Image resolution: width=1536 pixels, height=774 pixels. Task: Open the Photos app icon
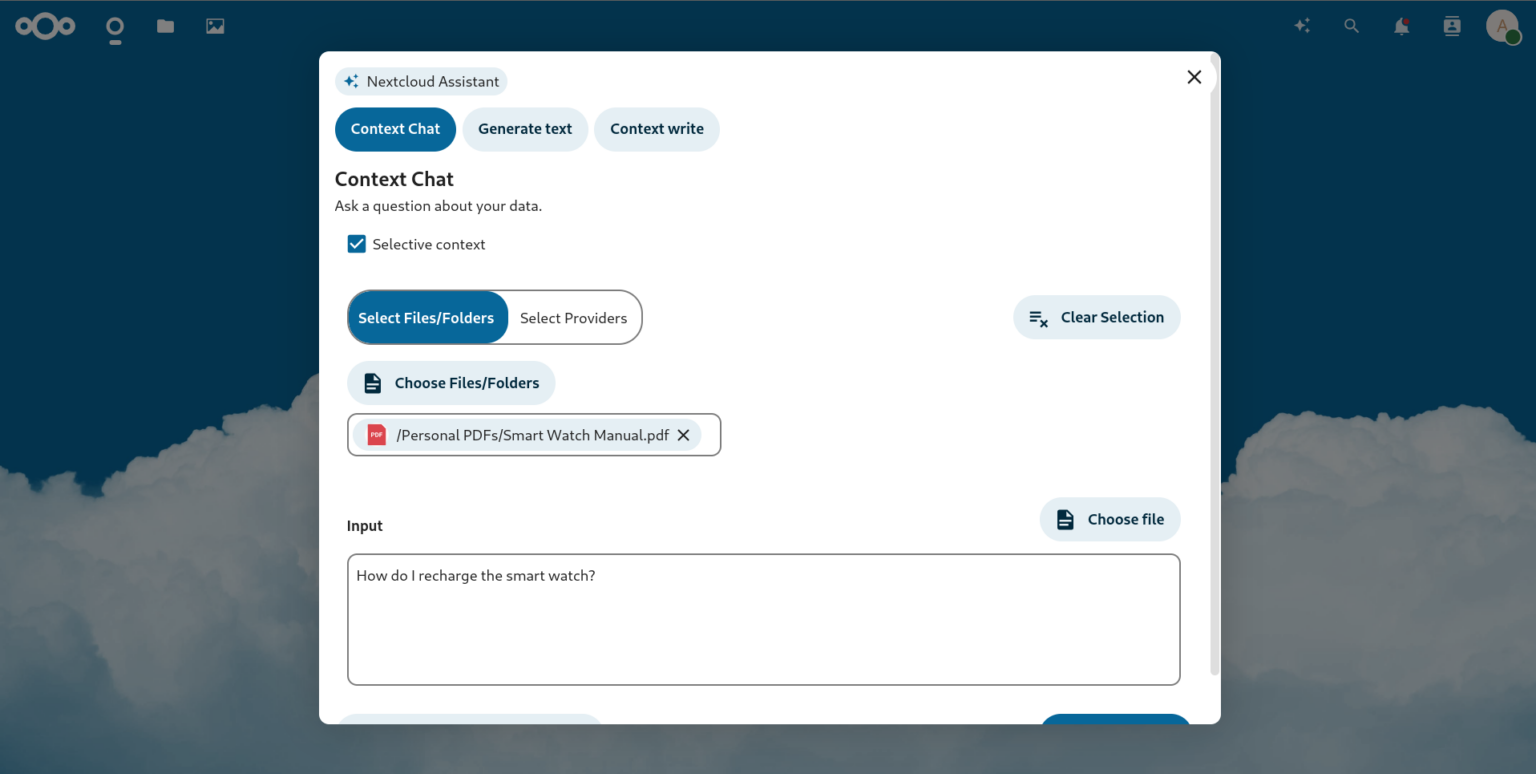click(x=215, y=26)
